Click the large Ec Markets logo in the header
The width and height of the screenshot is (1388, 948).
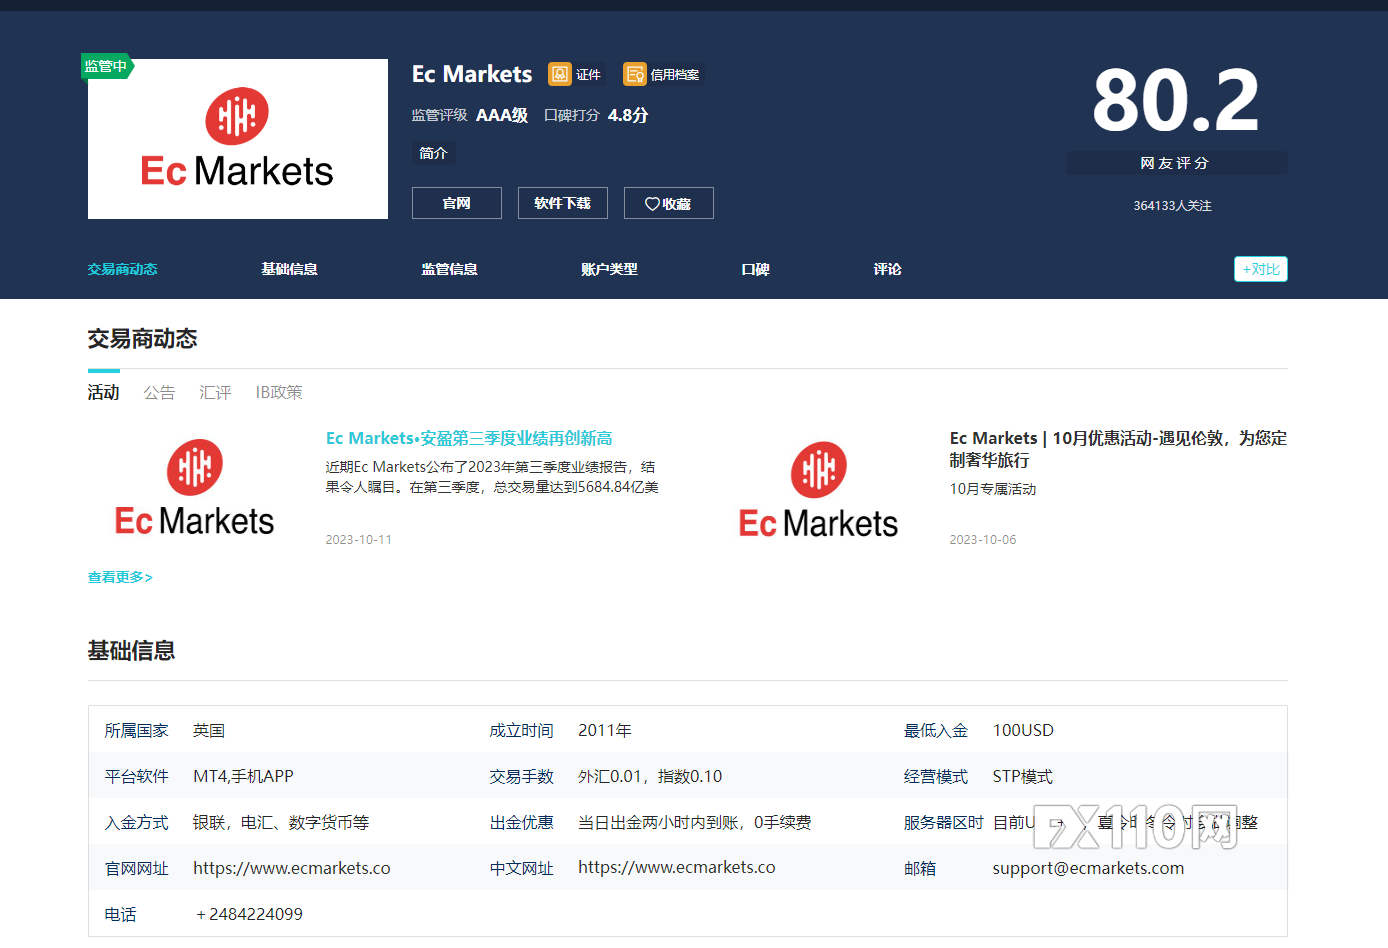point(238,139)
